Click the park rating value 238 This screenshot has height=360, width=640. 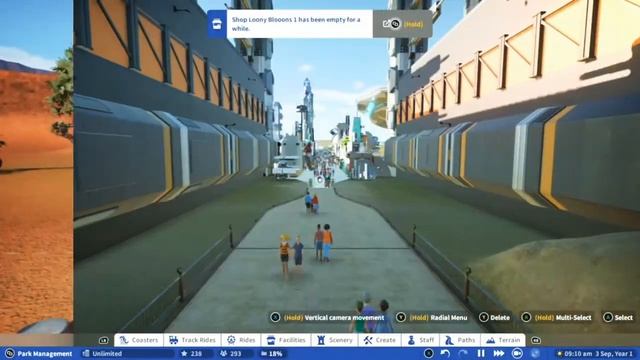tap(196, 354)
